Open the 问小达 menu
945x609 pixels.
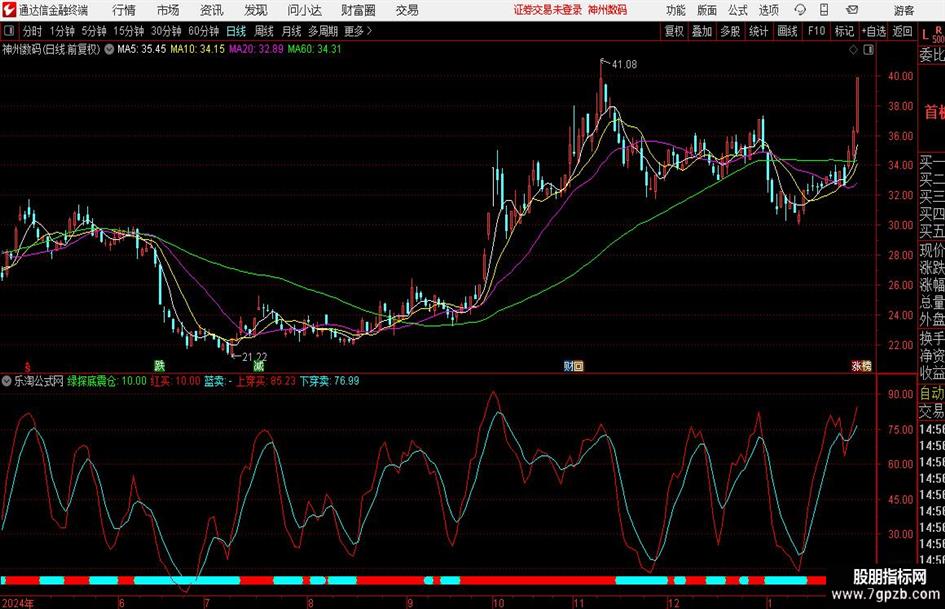[x=304, y=10]
